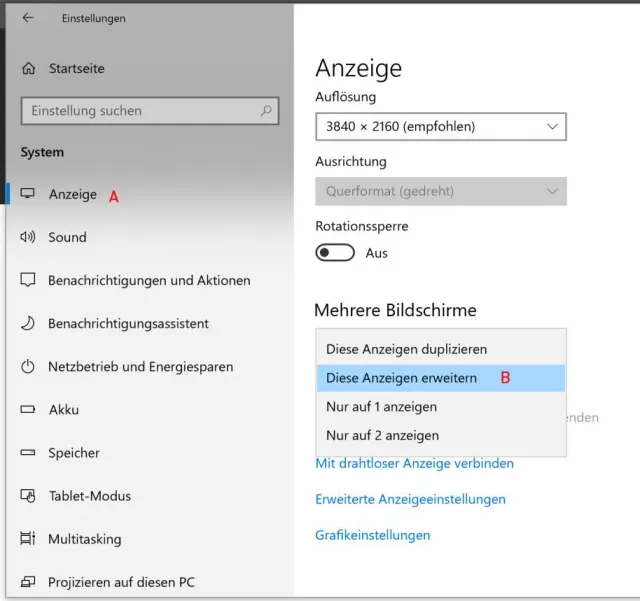
Task: Select Diese Anzeigen erweitern option
Action: pos(402,378)
